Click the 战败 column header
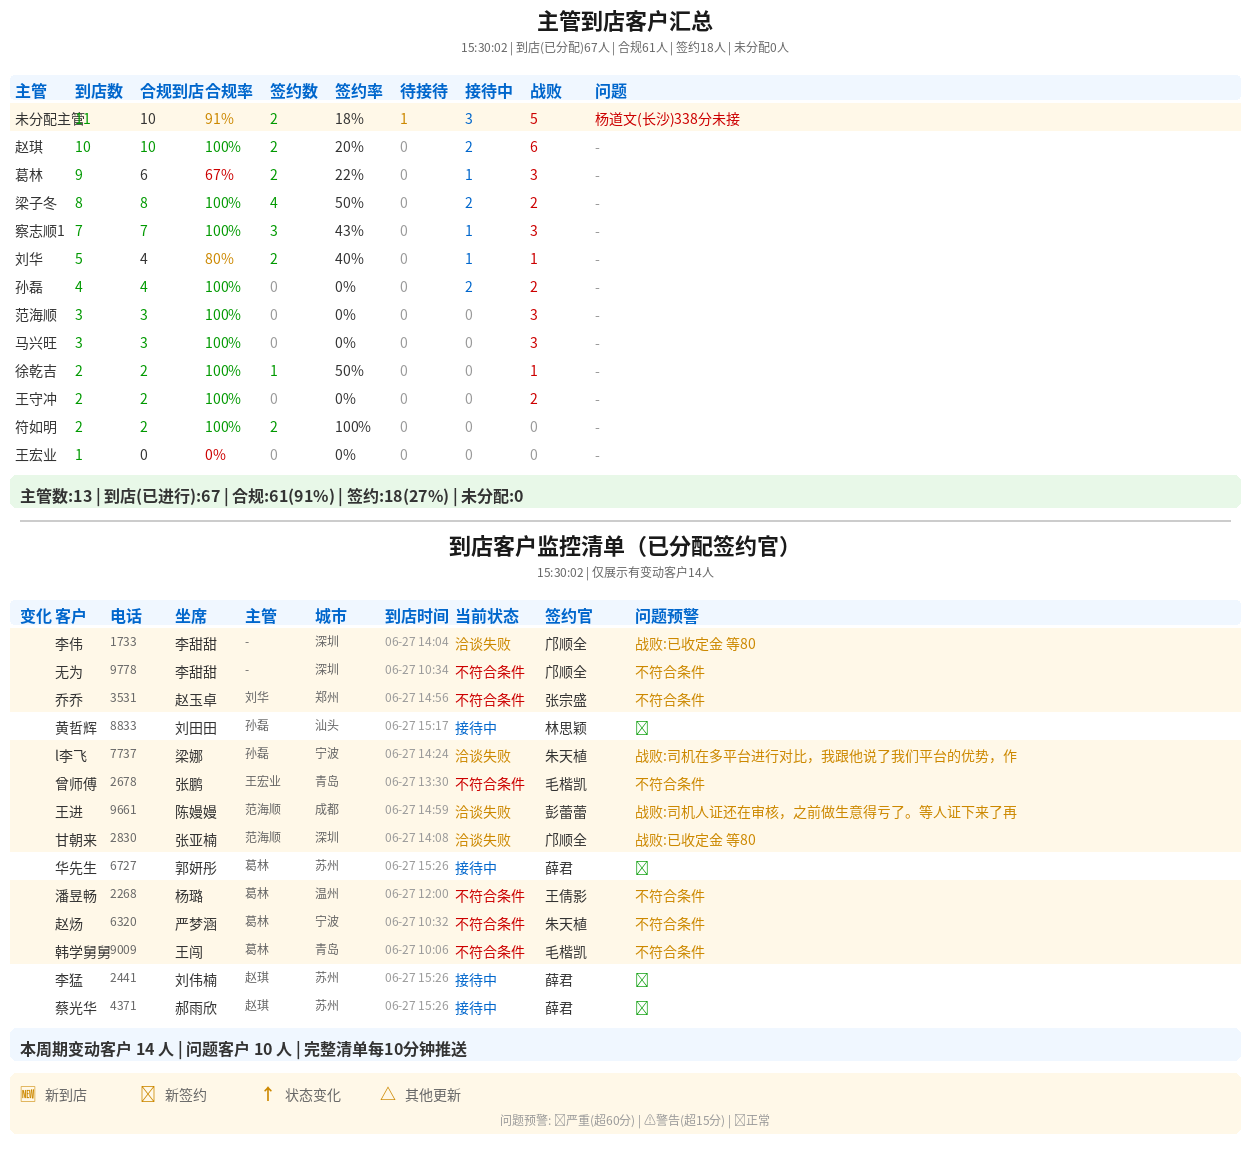This screenshot has height=1176, width=1250. point(546,91)
